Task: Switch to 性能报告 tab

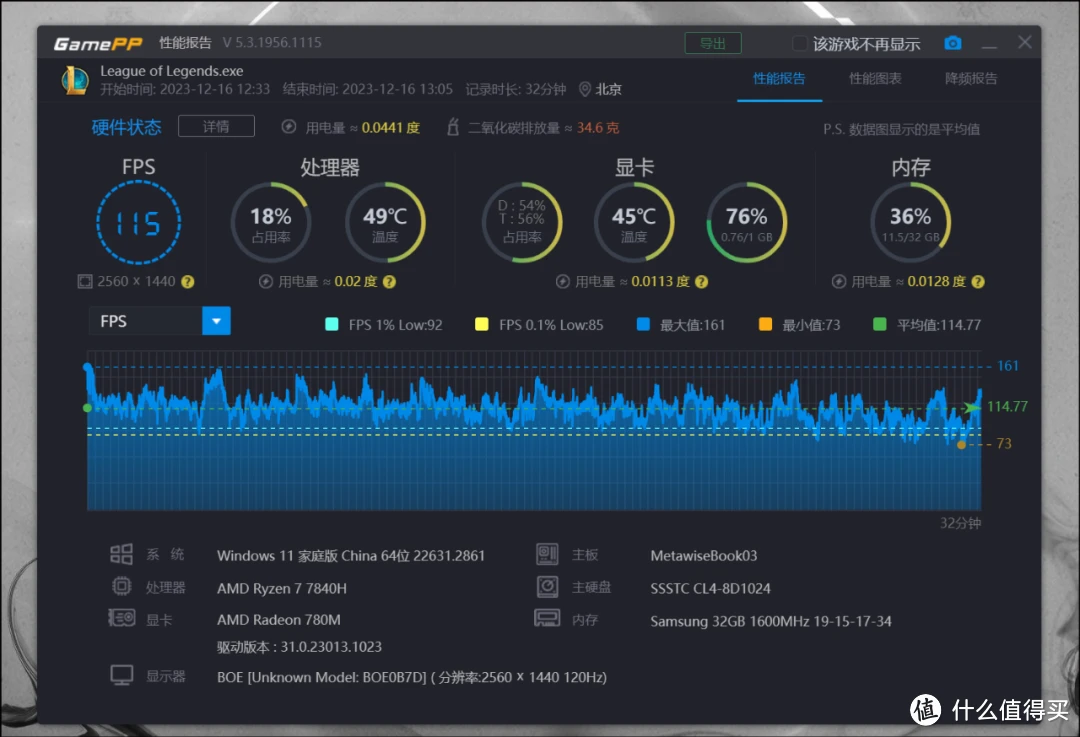Action: 779,79
